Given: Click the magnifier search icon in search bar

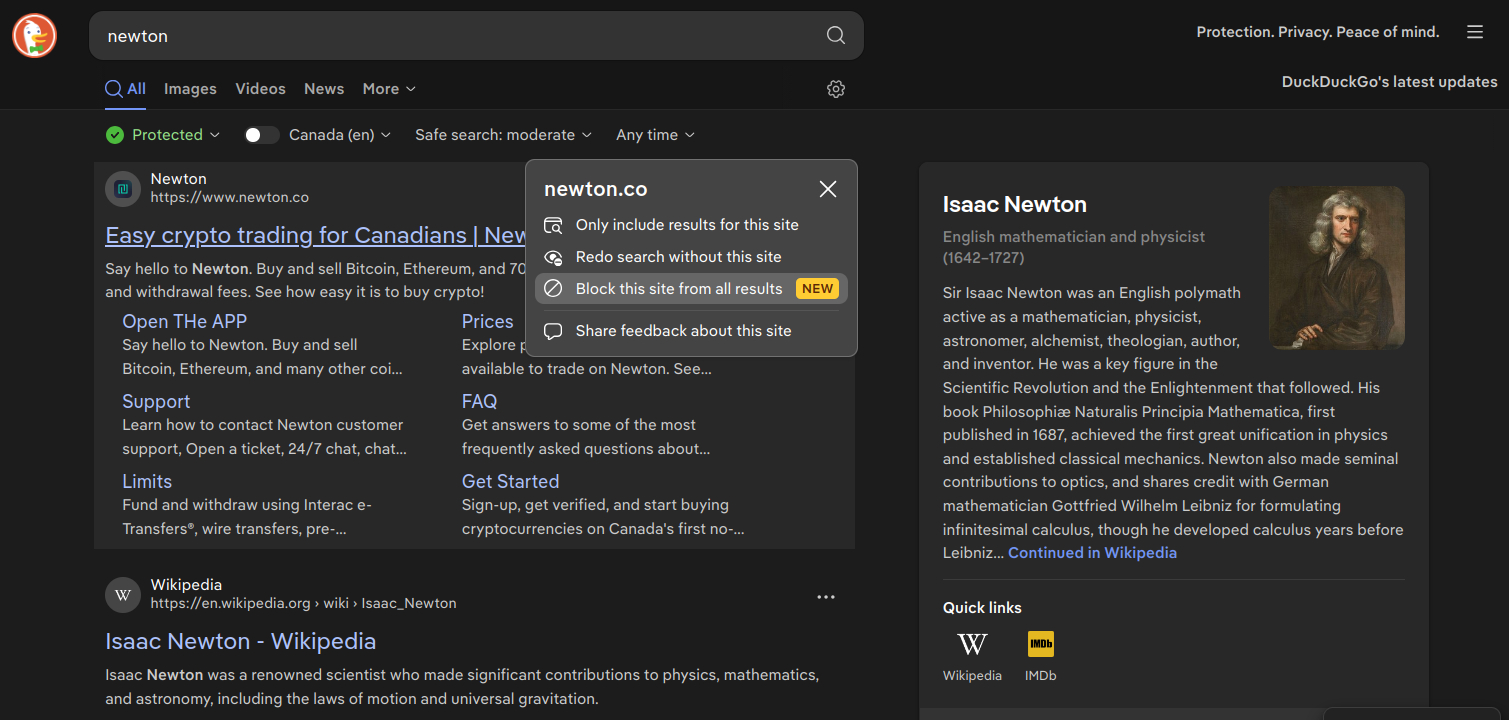Looking at the screenshot, I should (835, 36).
